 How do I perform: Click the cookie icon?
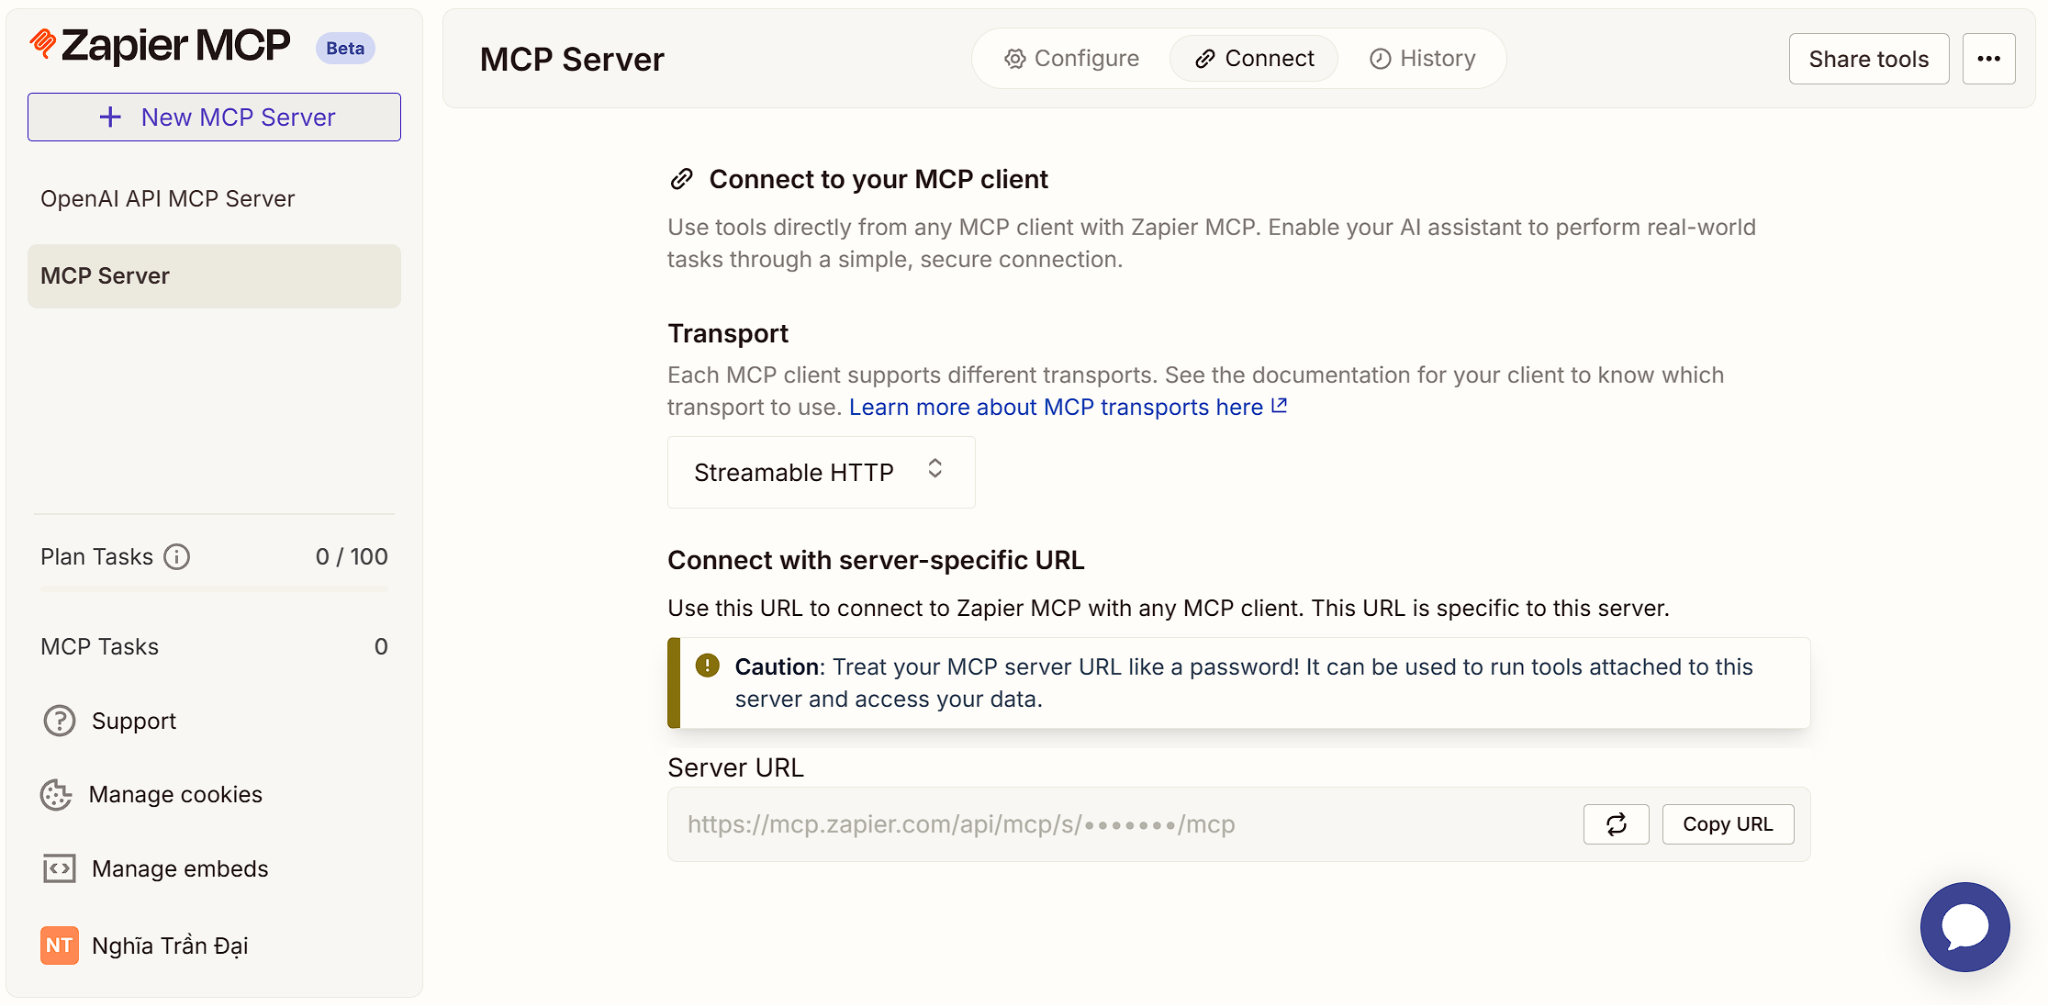coord(56,795)
